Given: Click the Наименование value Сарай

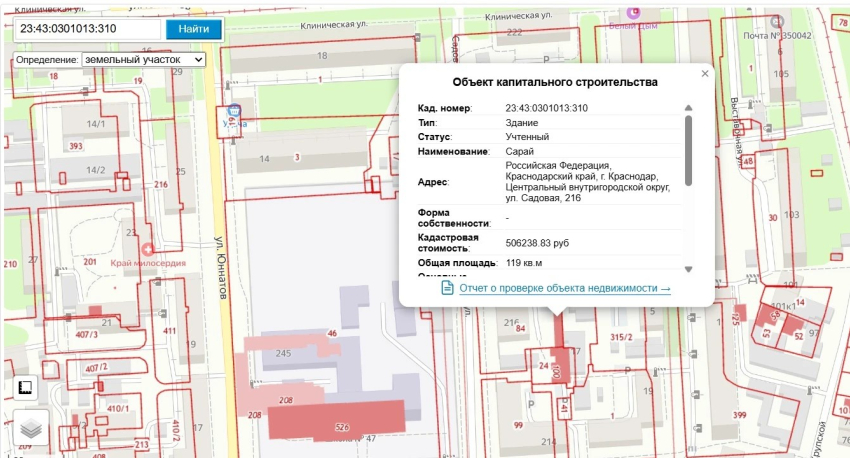Looking at the screenshot, I should pos(519,151).
